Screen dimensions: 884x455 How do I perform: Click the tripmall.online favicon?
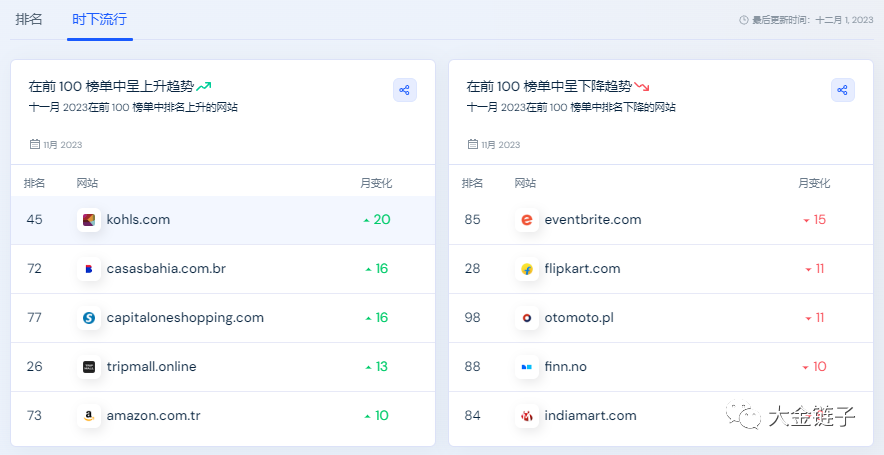click(89, 367)
